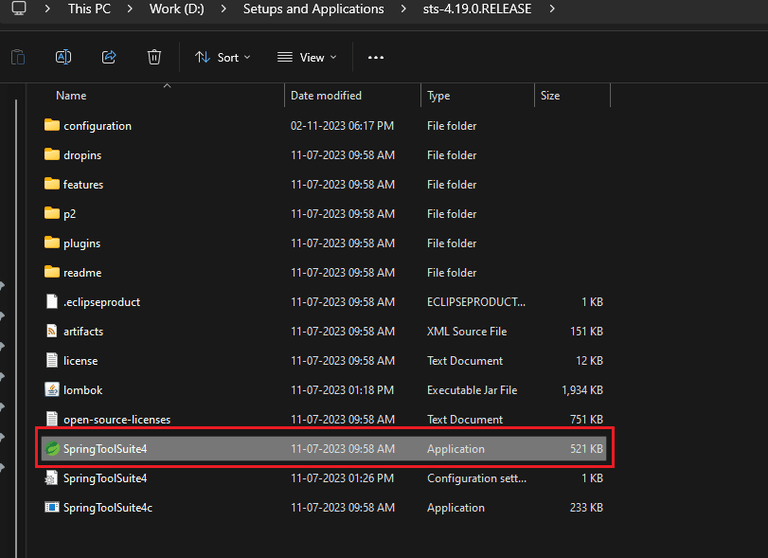The width and height of the screenshot is (768, 558).
Task: Click the 1,934 KB size cell
Action: [582, 390]
